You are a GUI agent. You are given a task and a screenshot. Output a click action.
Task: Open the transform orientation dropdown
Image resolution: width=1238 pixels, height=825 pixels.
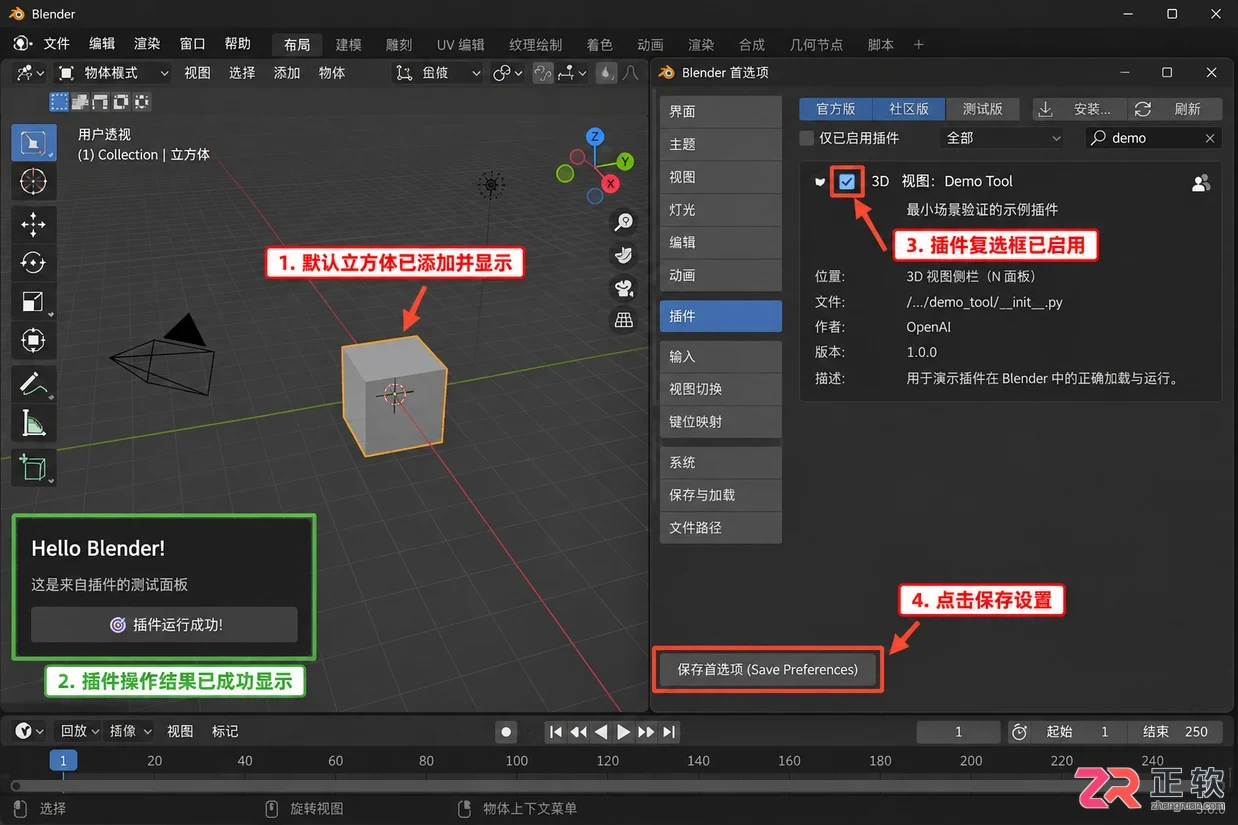[x=437, y=72]
